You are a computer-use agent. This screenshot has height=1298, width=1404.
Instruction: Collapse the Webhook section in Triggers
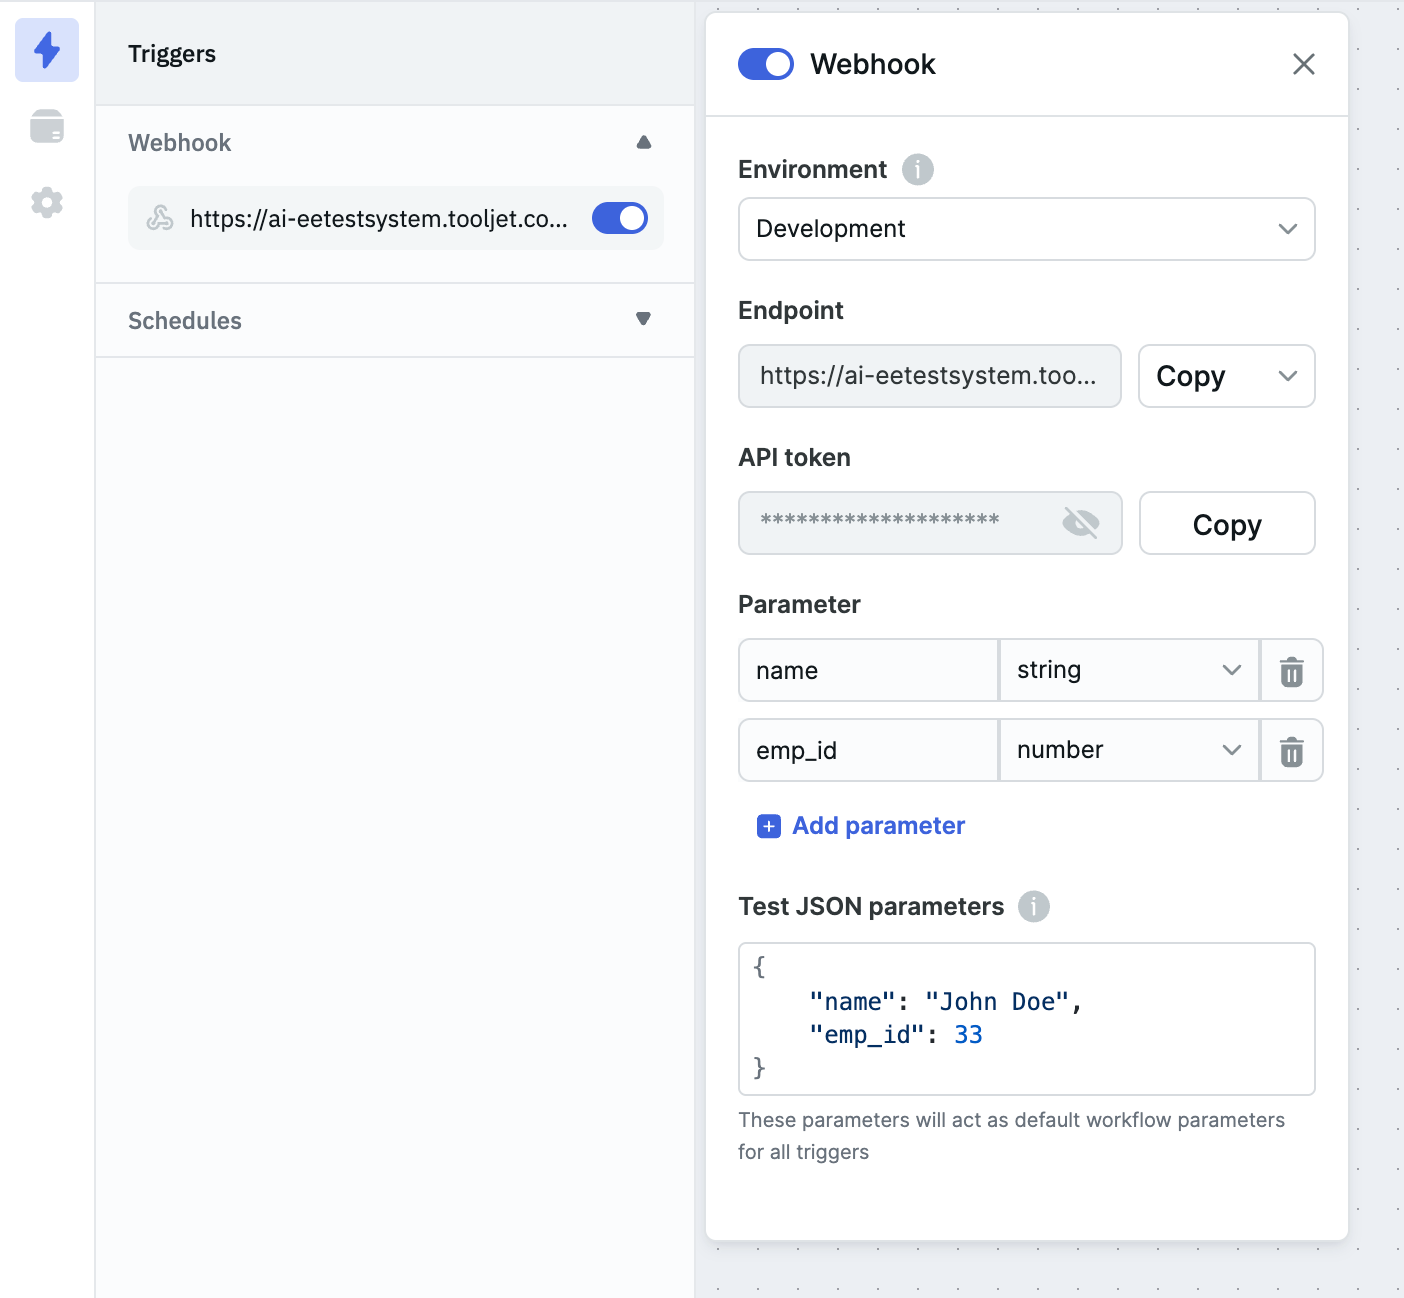coord(644,142)
